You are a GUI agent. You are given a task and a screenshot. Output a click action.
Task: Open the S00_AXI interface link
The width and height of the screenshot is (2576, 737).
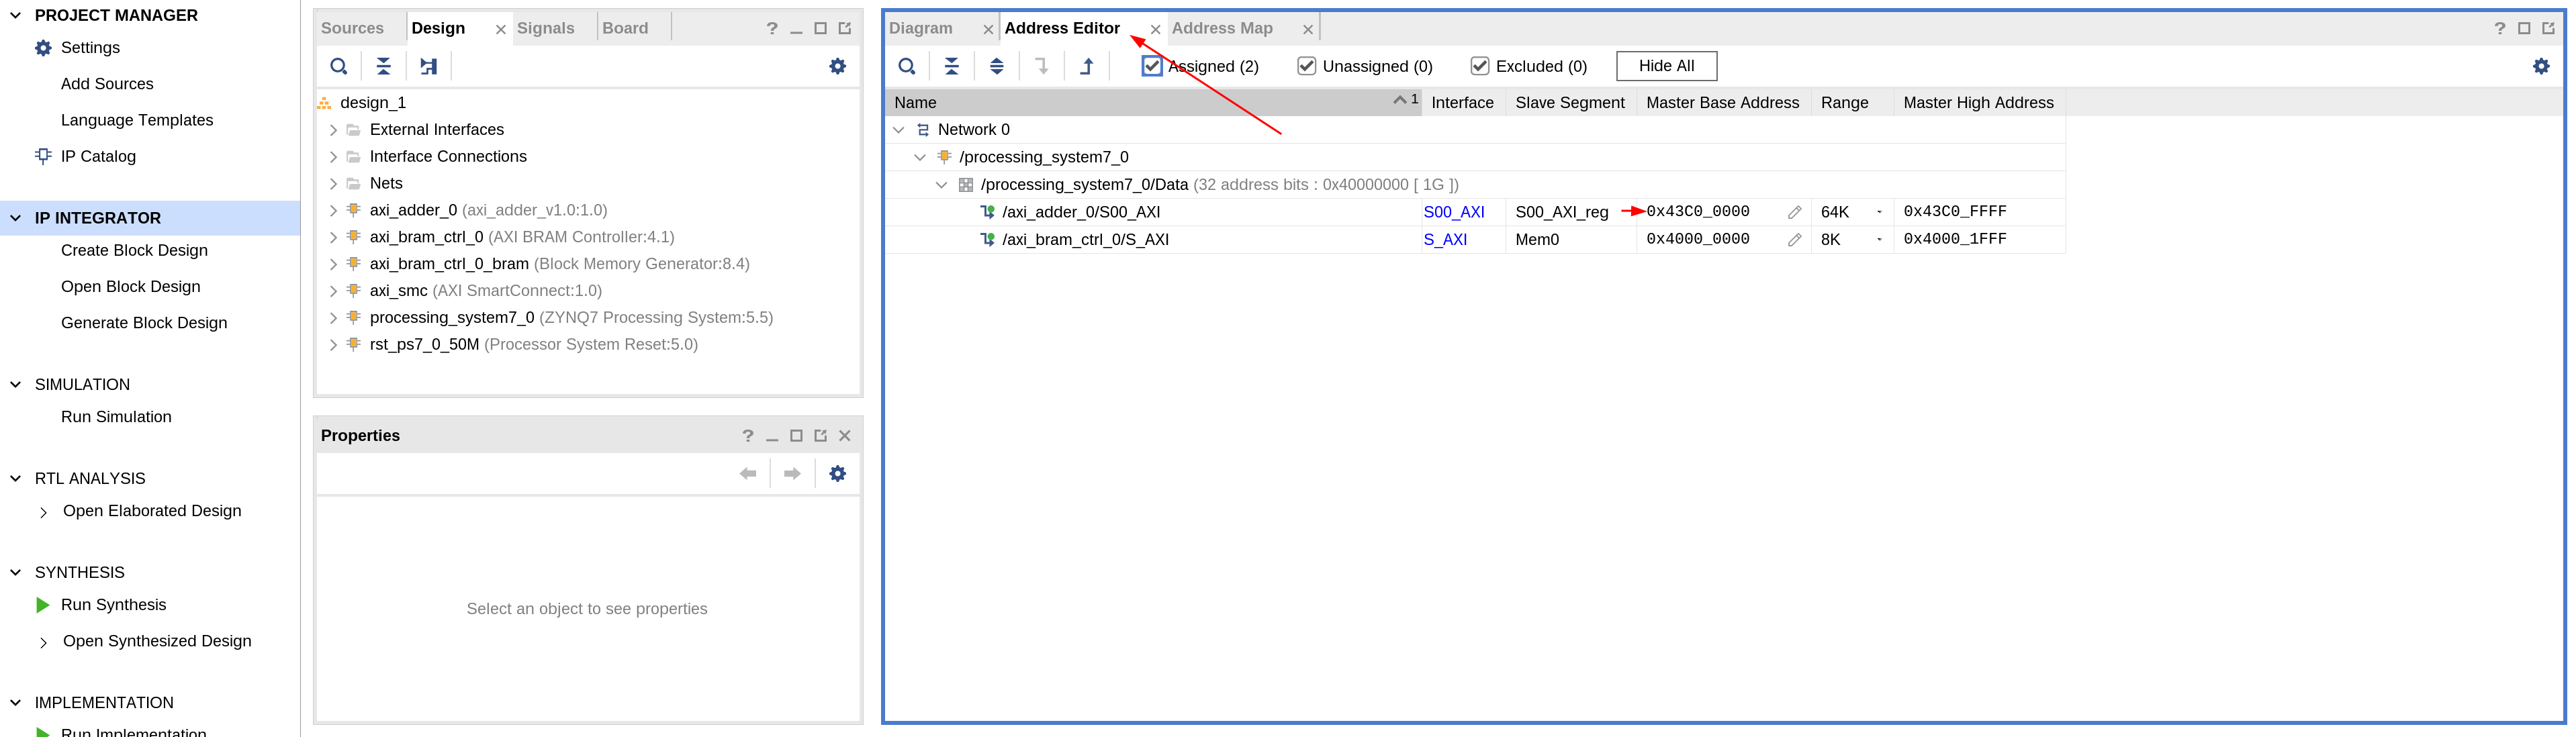[1454, 212]
